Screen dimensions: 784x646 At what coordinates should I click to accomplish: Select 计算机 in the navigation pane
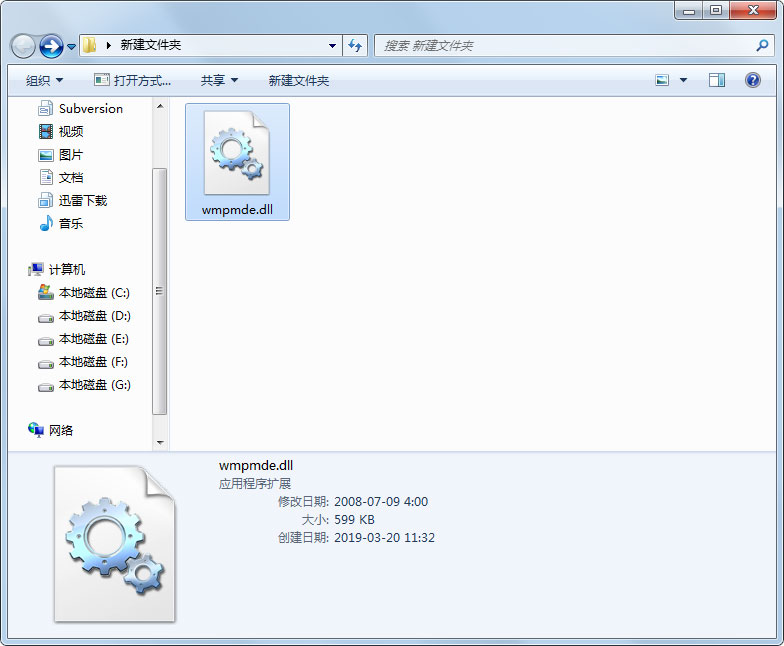pos(66,270)
